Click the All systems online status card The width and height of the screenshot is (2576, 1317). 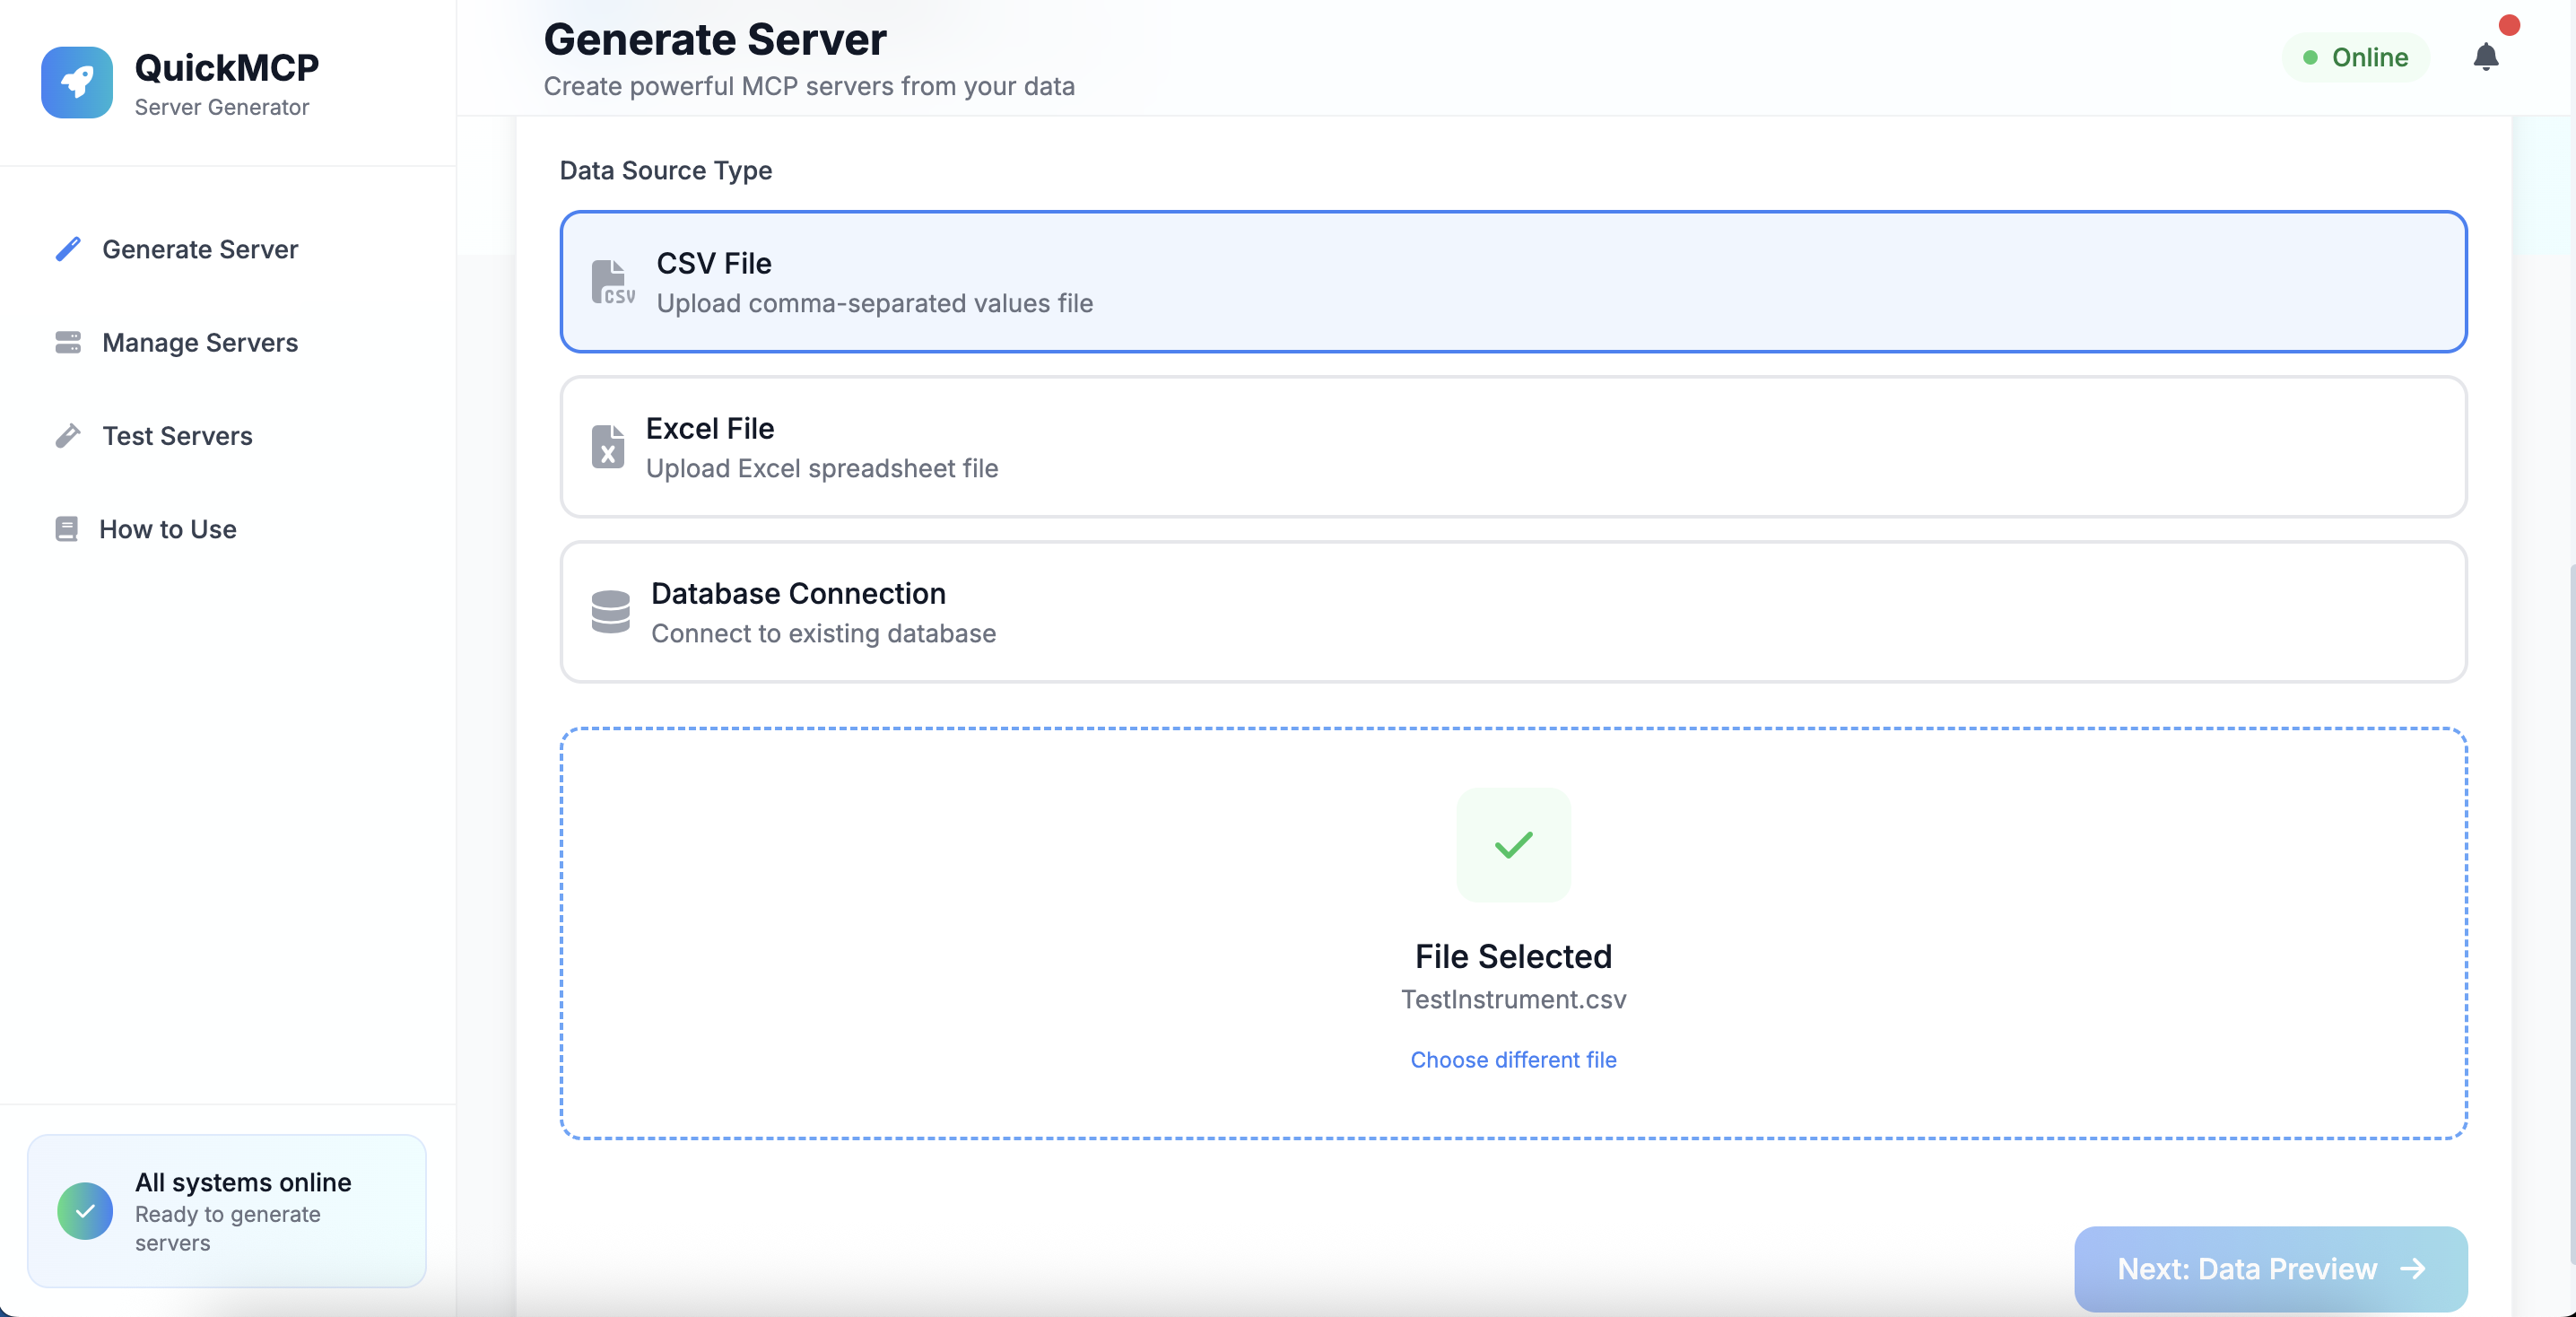[x=227, y=1211]
